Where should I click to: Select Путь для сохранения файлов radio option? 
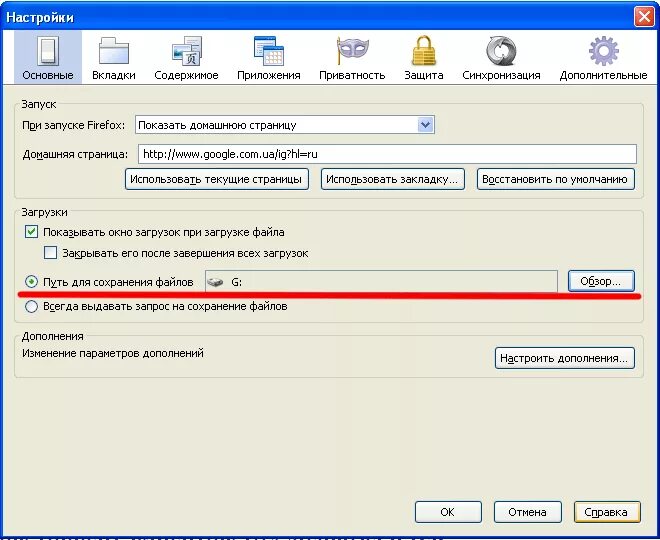coord(31,282)
